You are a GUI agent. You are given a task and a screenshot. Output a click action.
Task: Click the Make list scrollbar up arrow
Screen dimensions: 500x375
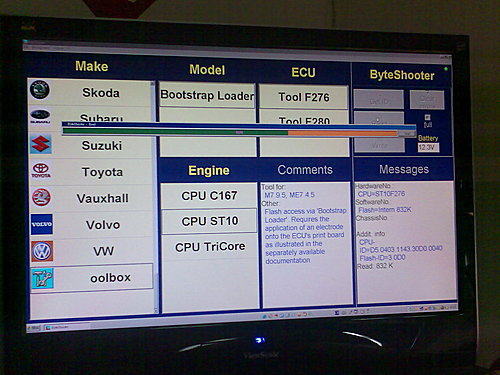(x=153, y=84)
